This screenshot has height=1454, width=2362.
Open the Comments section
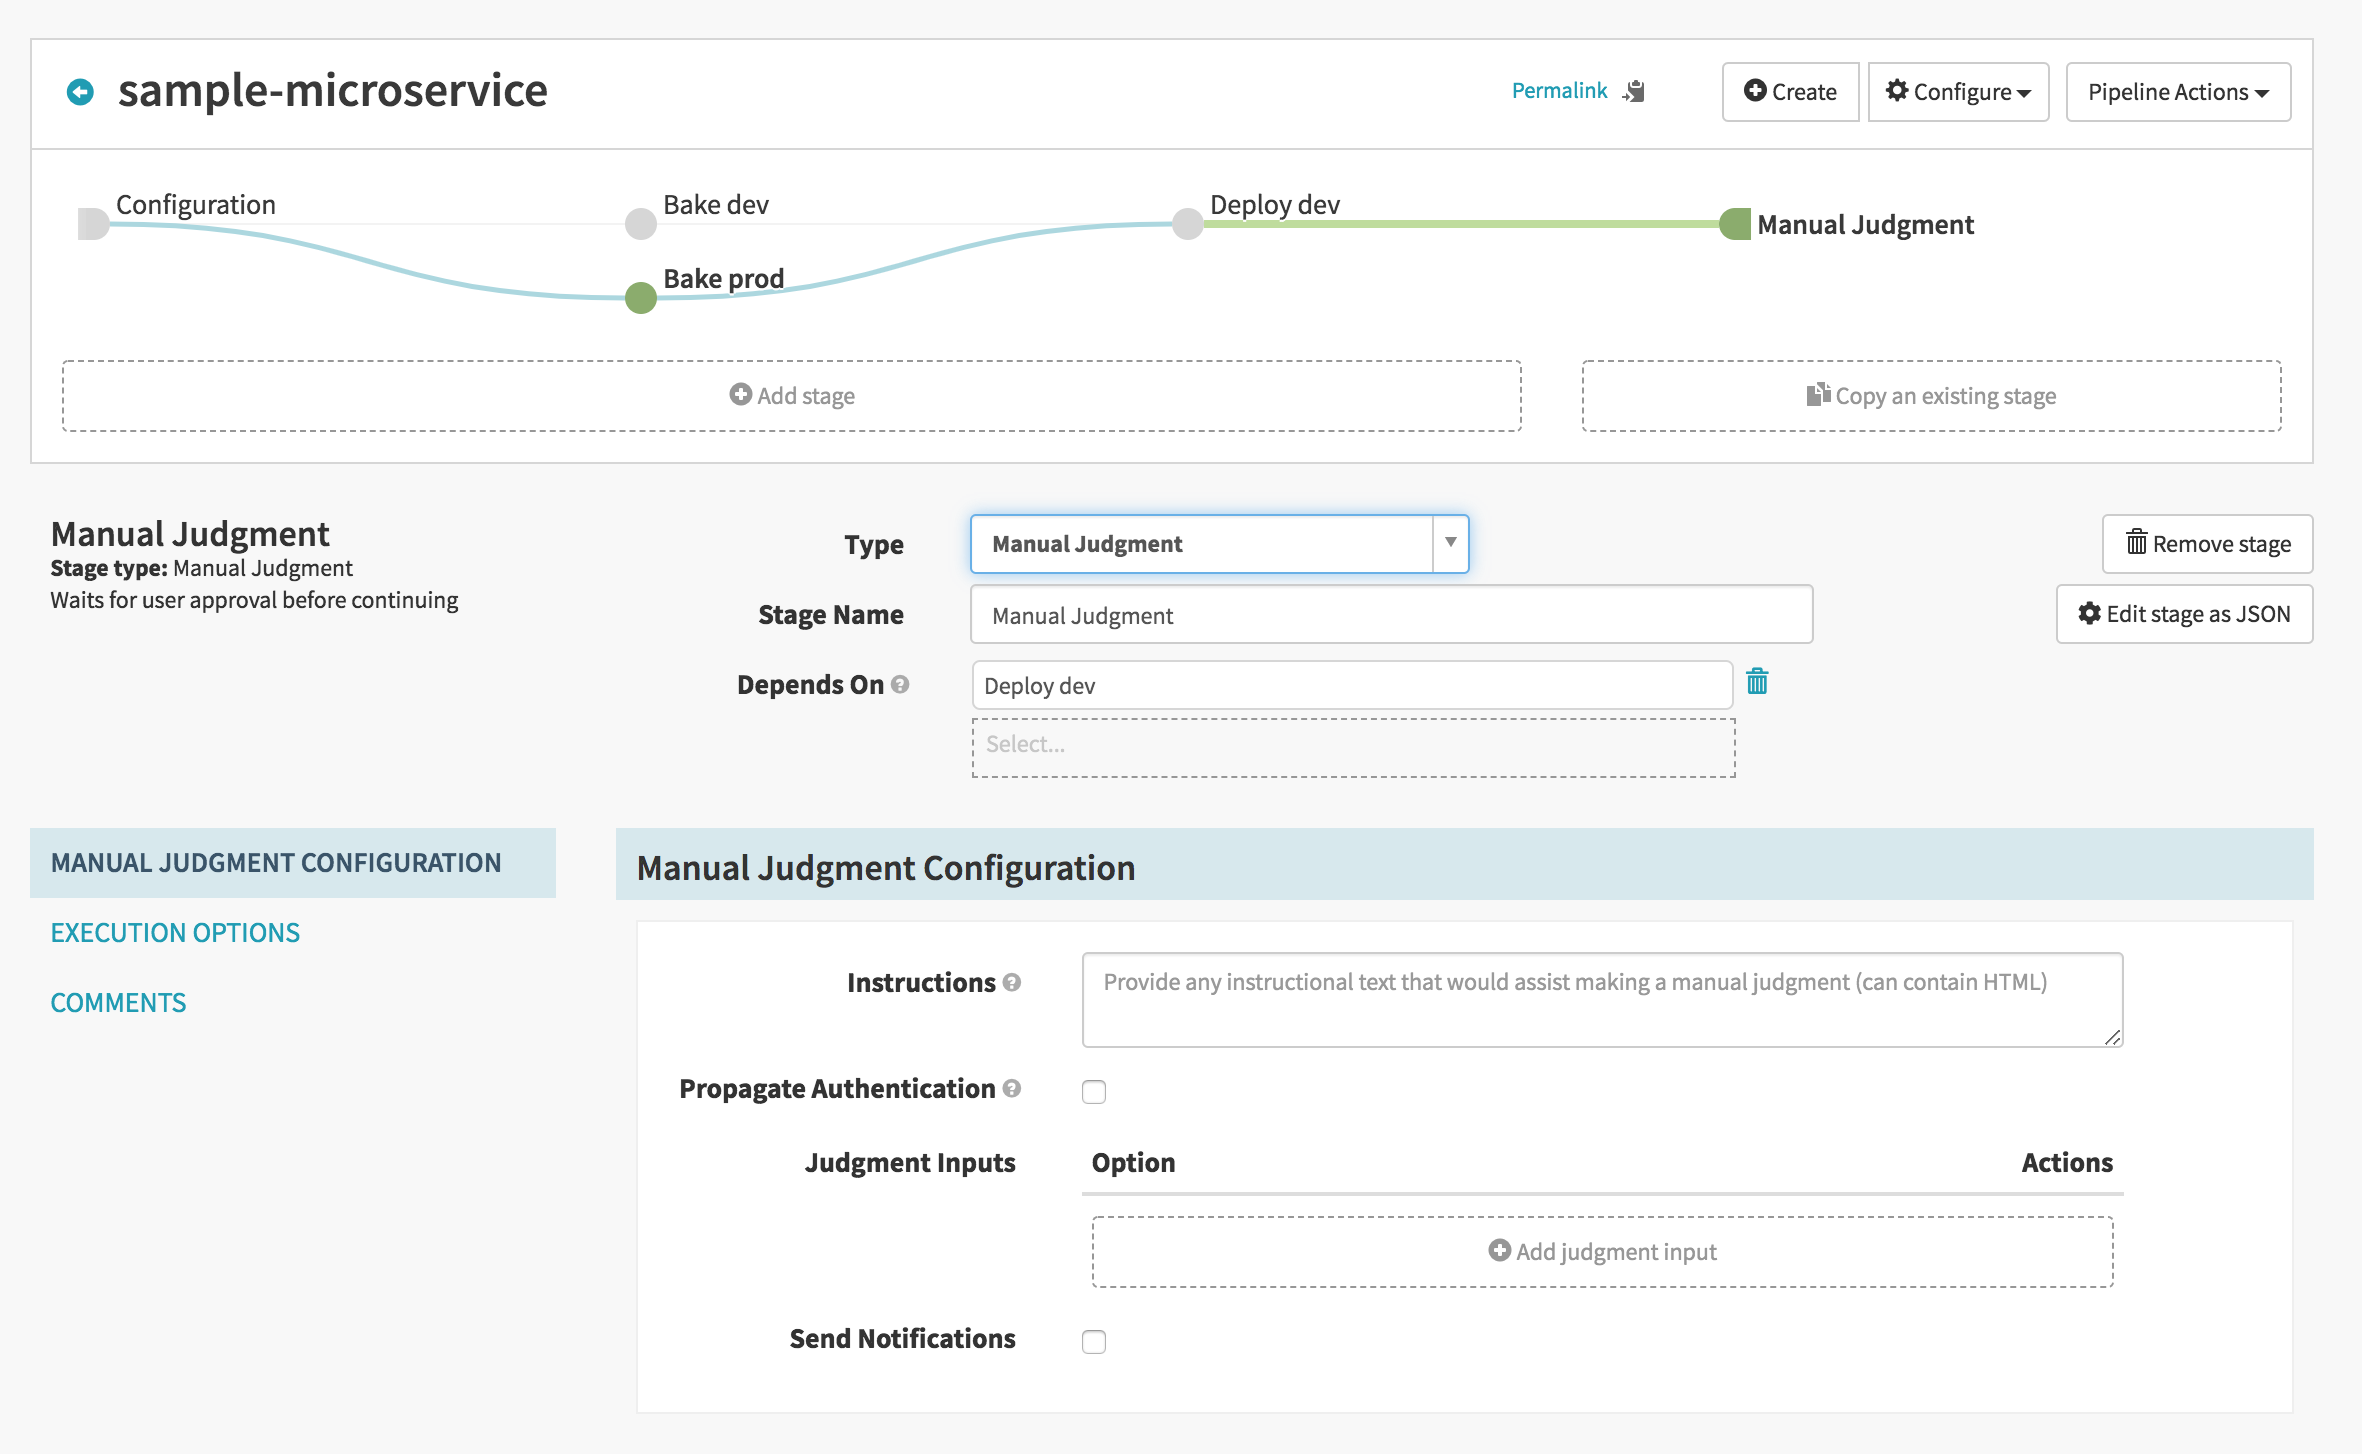pyautogui.click(x=118, y=1003)
